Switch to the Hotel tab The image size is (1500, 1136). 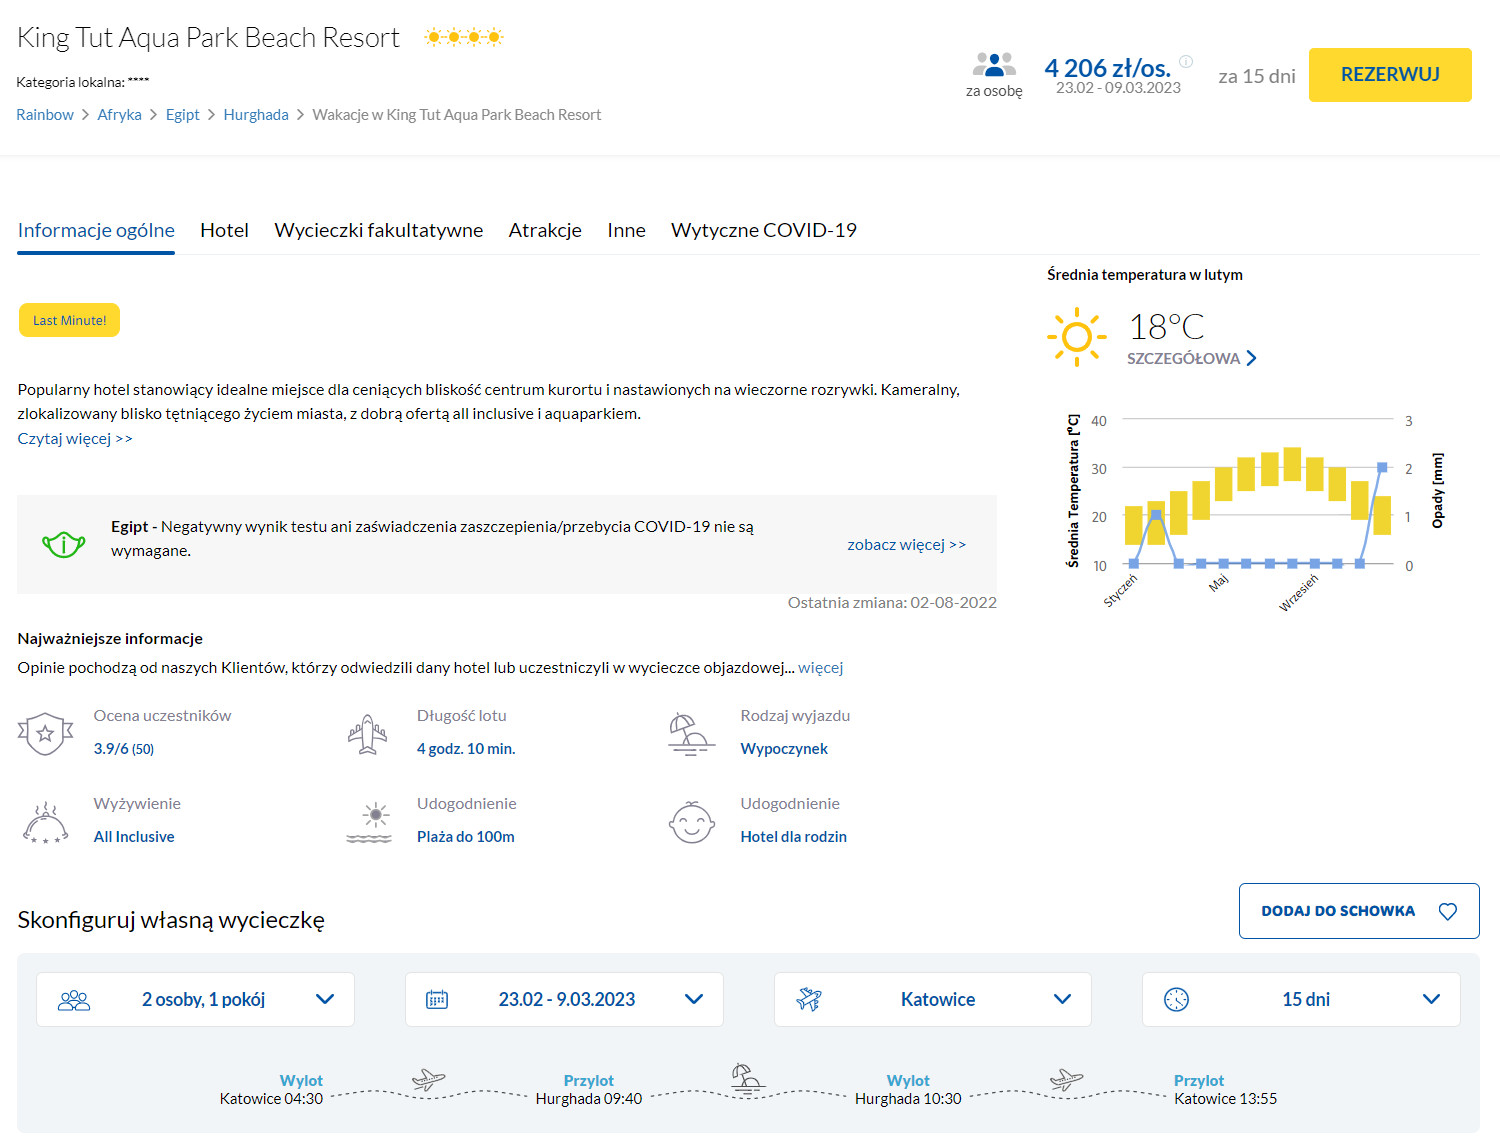click(224, 230)
